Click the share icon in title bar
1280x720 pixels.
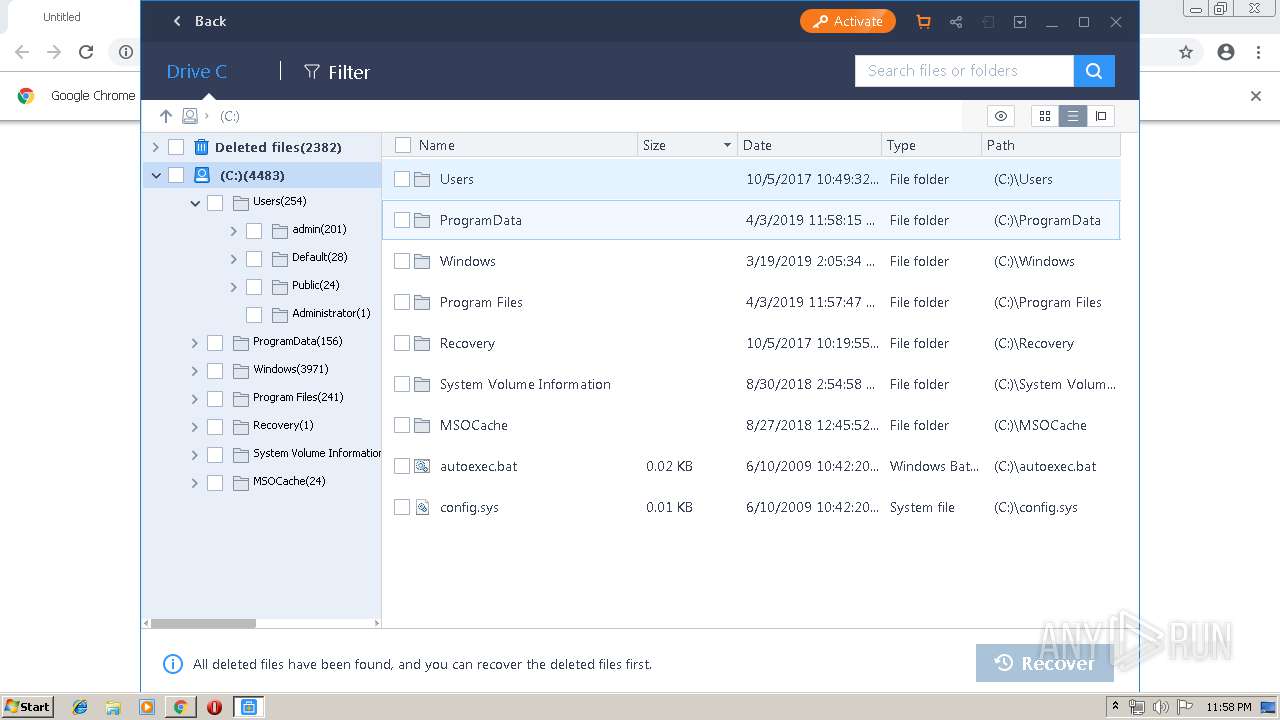(x=956, y=21)
